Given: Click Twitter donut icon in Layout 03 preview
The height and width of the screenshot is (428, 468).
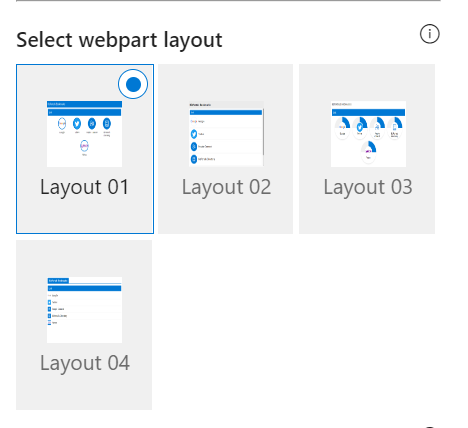Looking at the screenshot, I should click(x=360, y=126).
